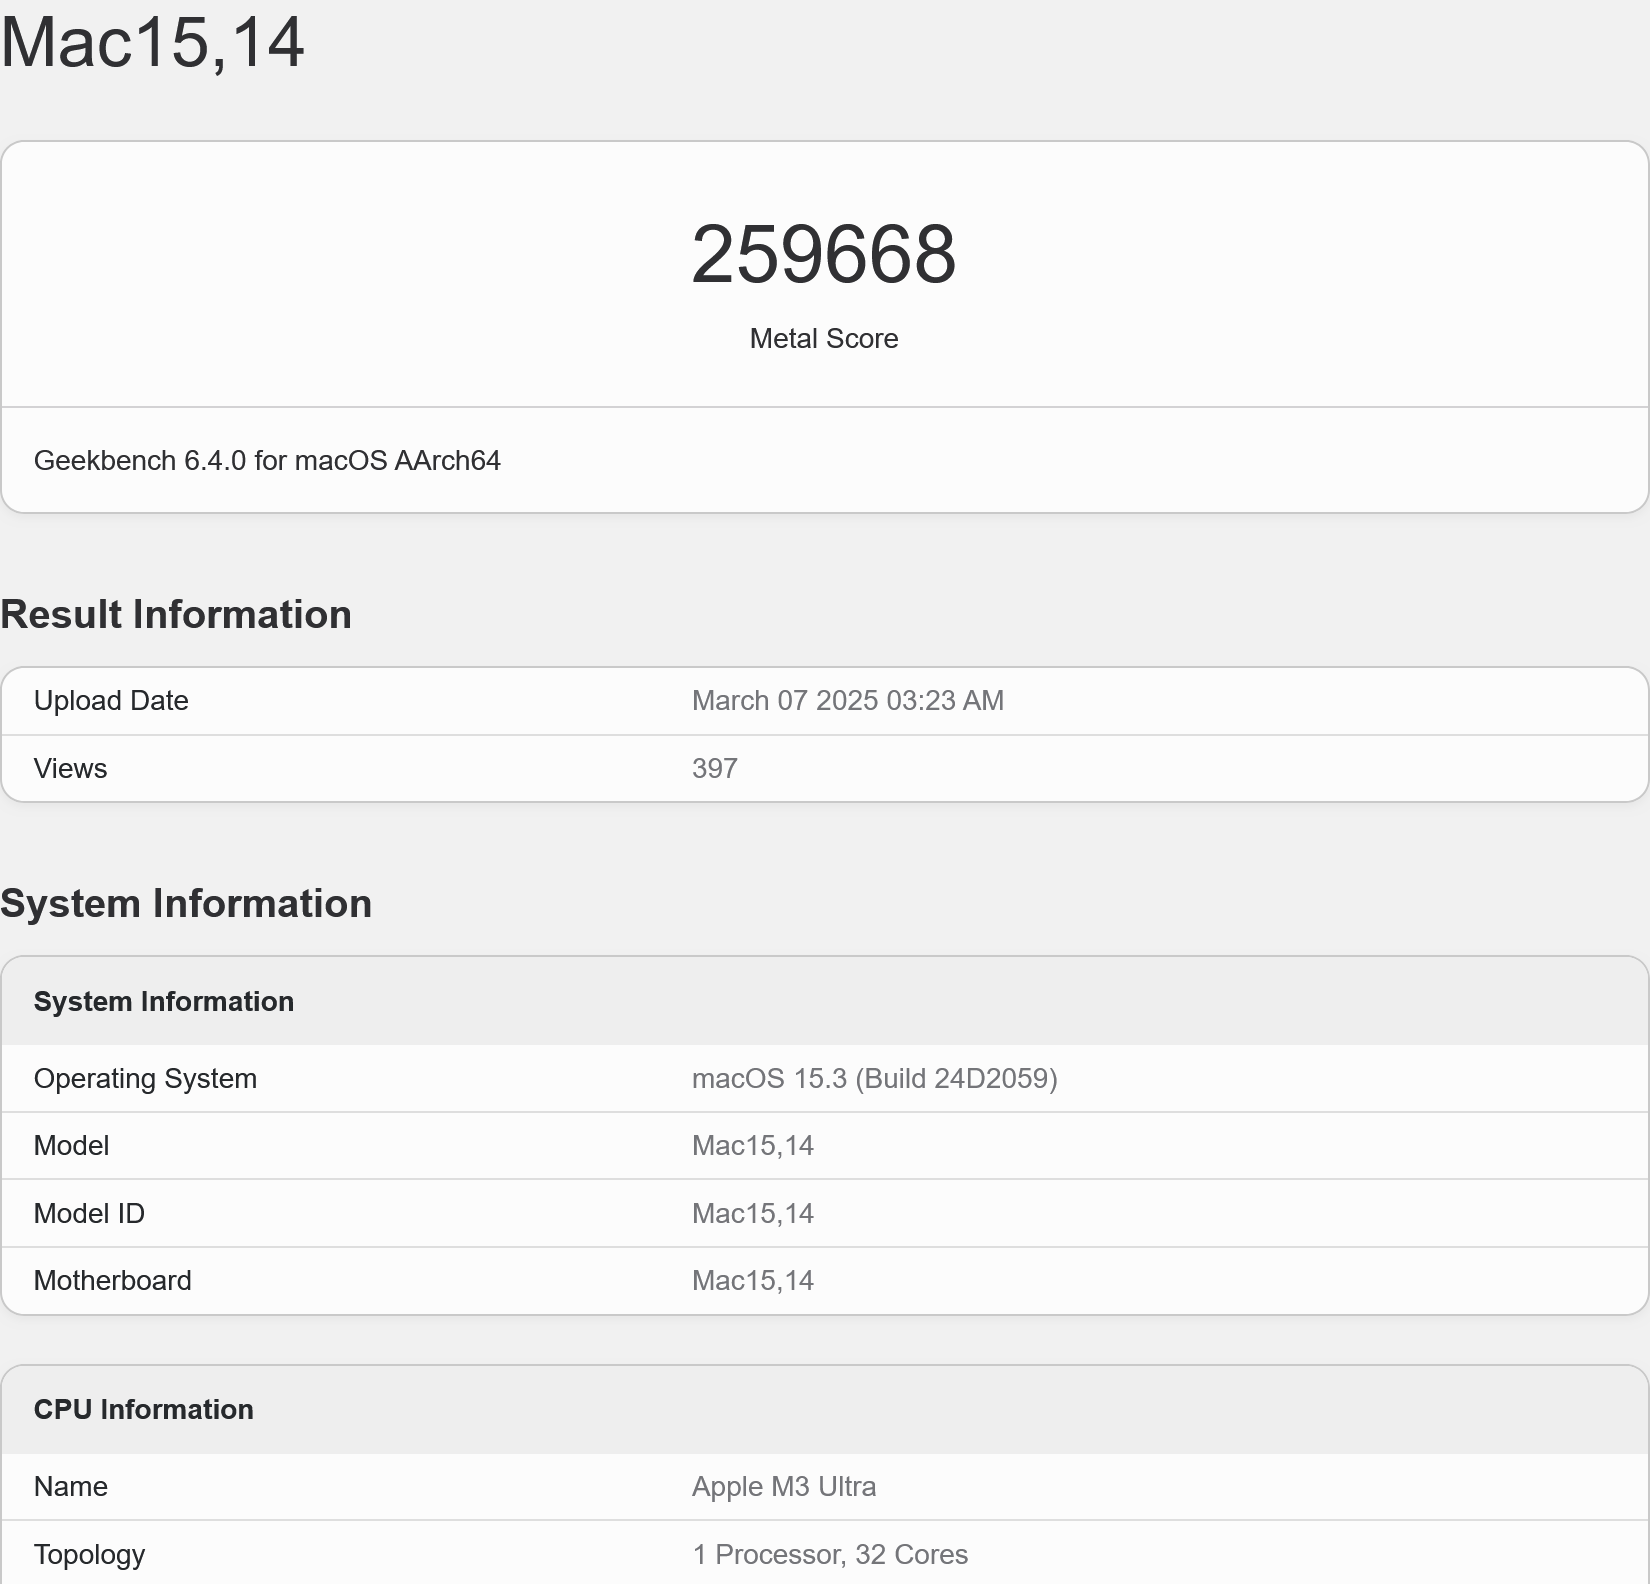
Task: Click the Motherboard row label
Action: point(112,1280)
